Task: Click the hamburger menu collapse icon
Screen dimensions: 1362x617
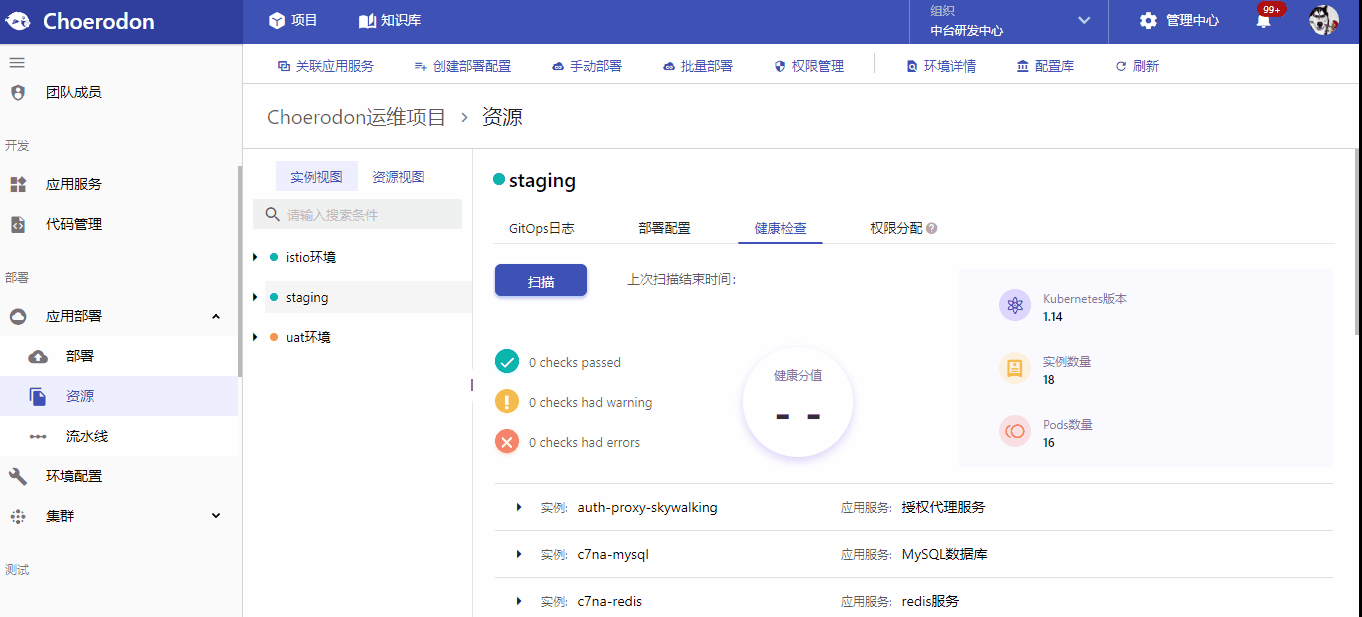Action: tap(17, 62)
